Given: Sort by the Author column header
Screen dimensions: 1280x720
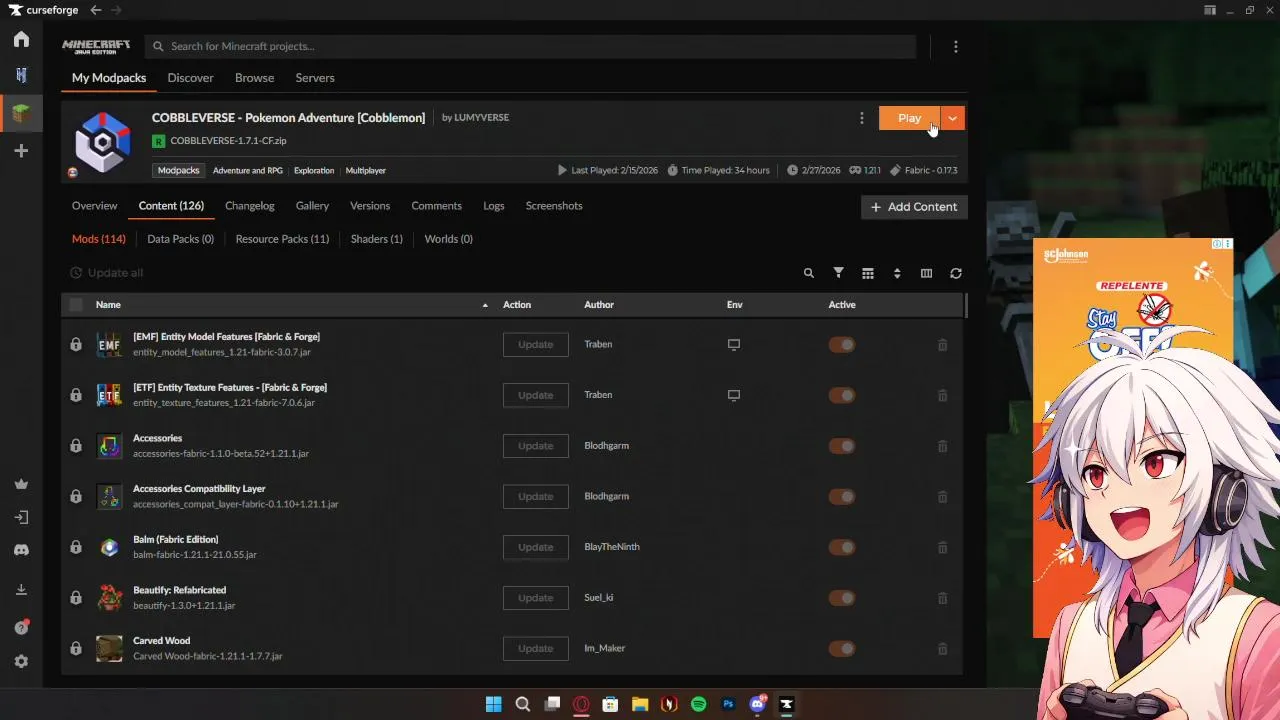Looking at the screenshot, I should (x=599, y=305).
